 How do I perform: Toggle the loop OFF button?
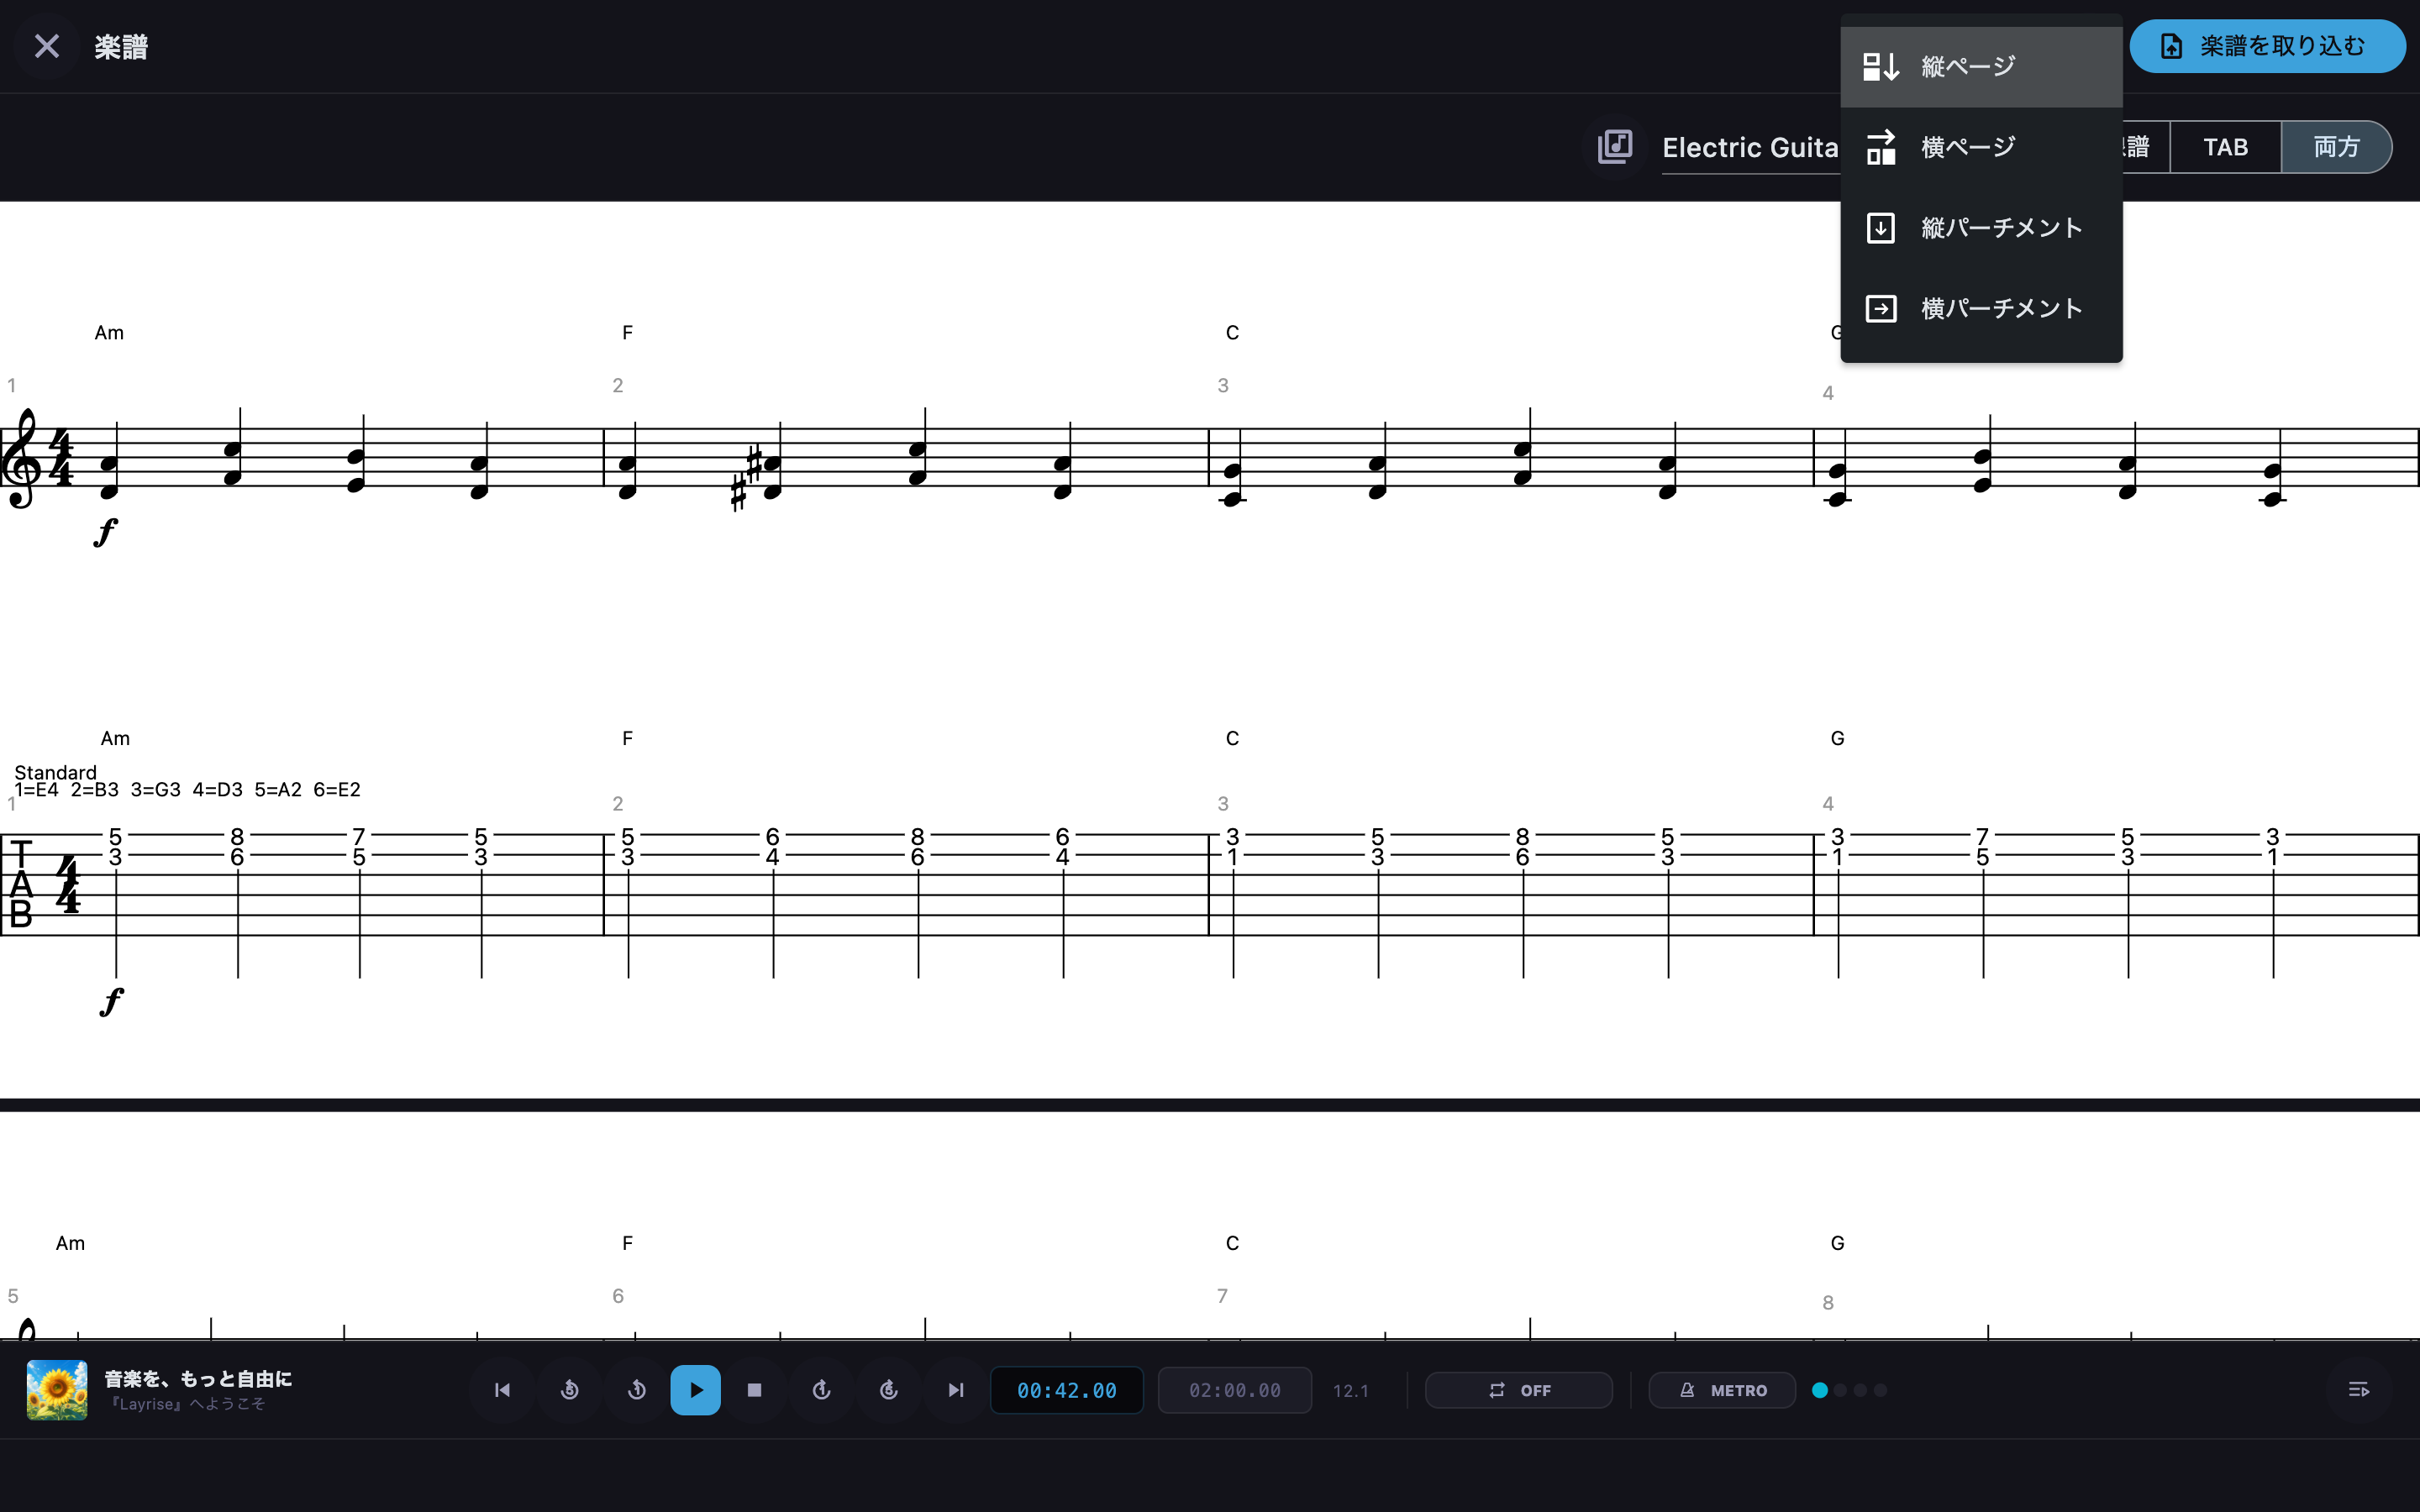1519,1390
